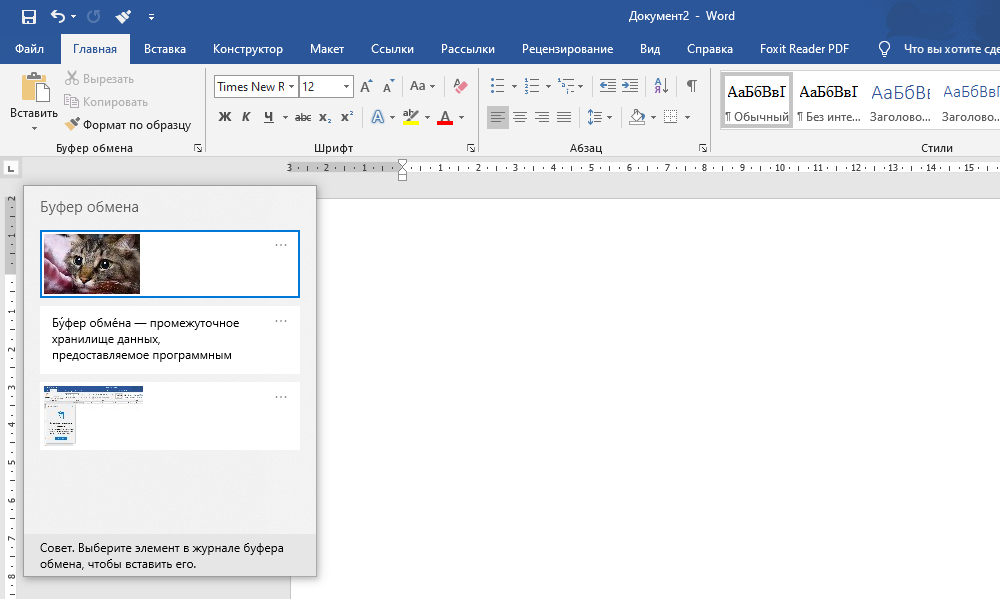Click the Format Painter (Формат по образцу) button
Viewport: 1000px width, 599px height.
[127, 125]
